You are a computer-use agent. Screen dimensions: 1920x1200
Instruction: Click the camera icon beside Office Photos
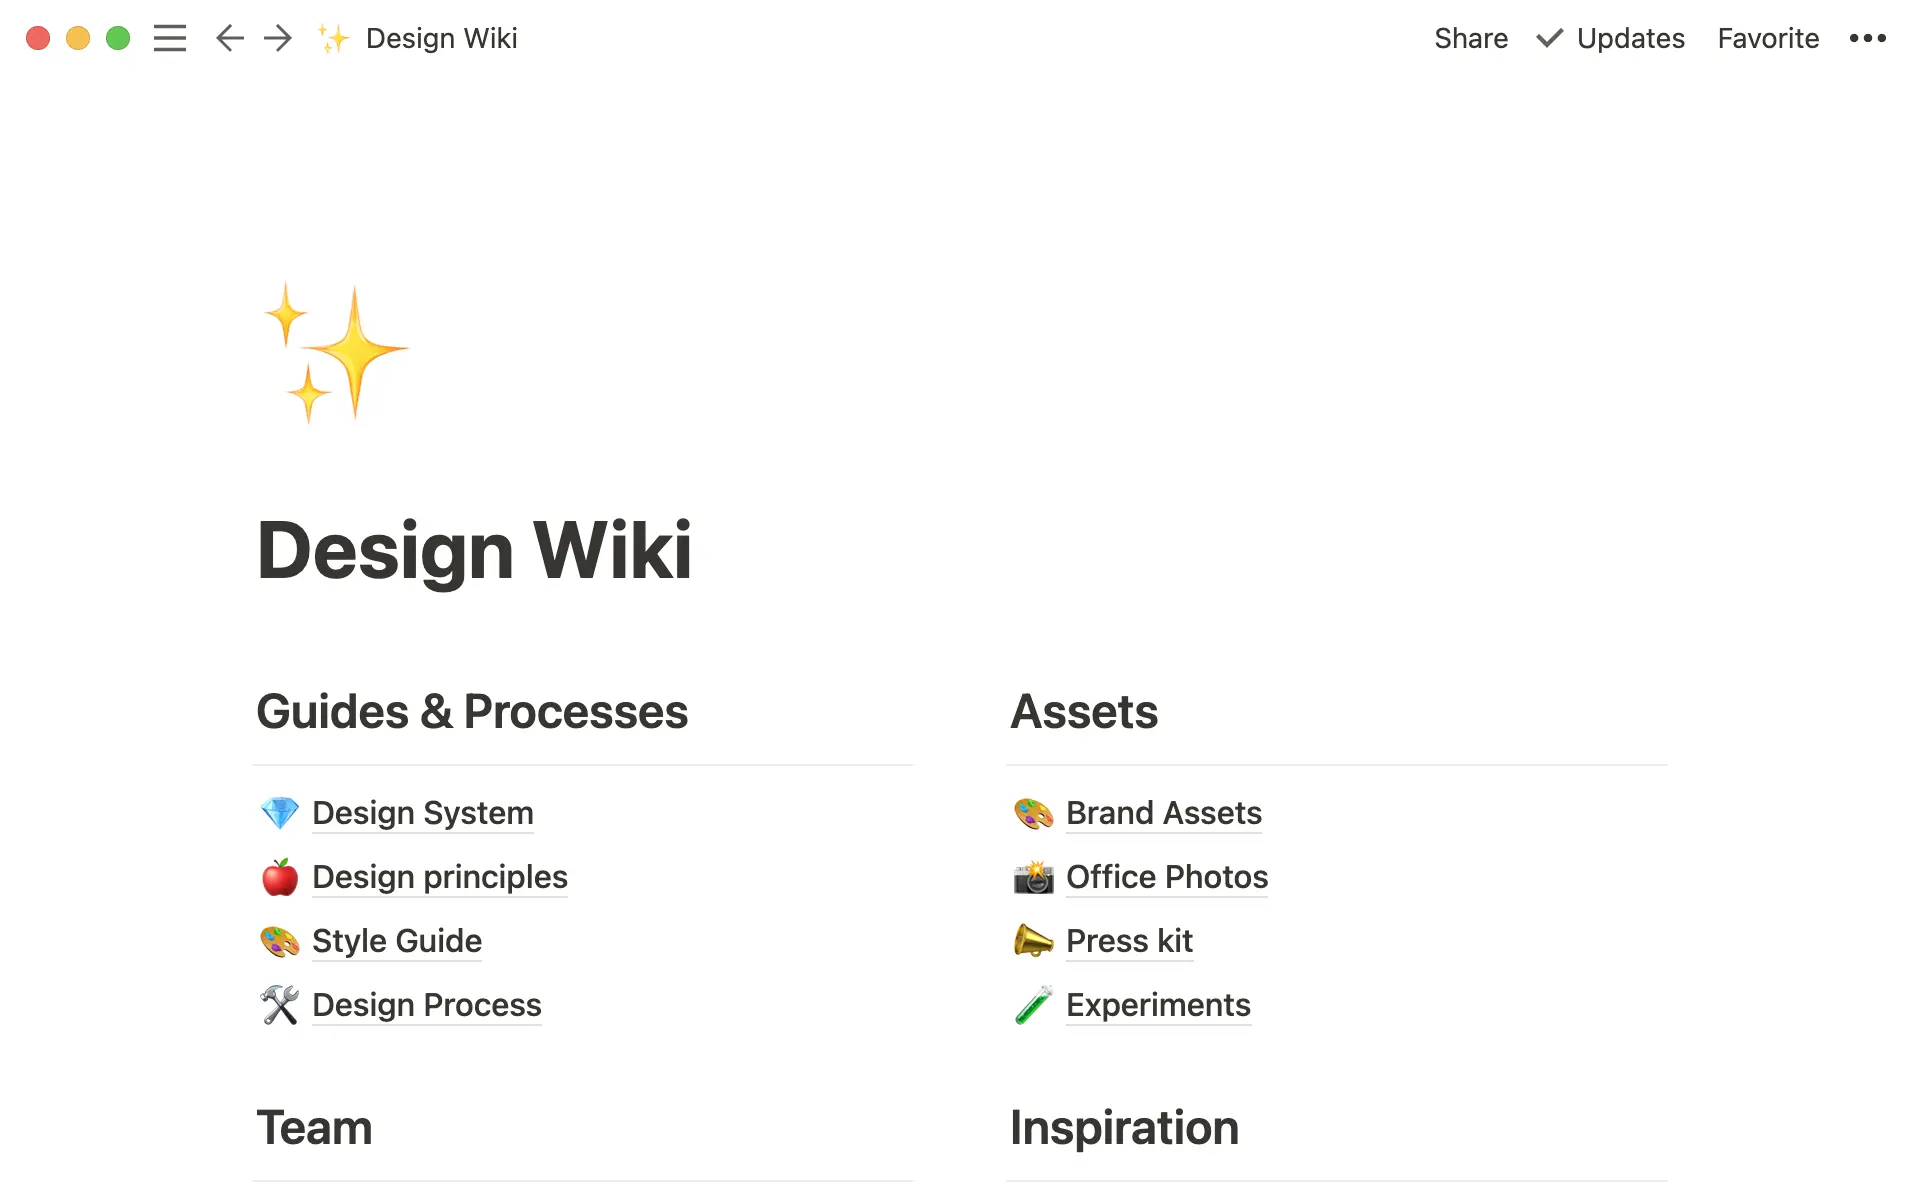[x=1033, y=877]
